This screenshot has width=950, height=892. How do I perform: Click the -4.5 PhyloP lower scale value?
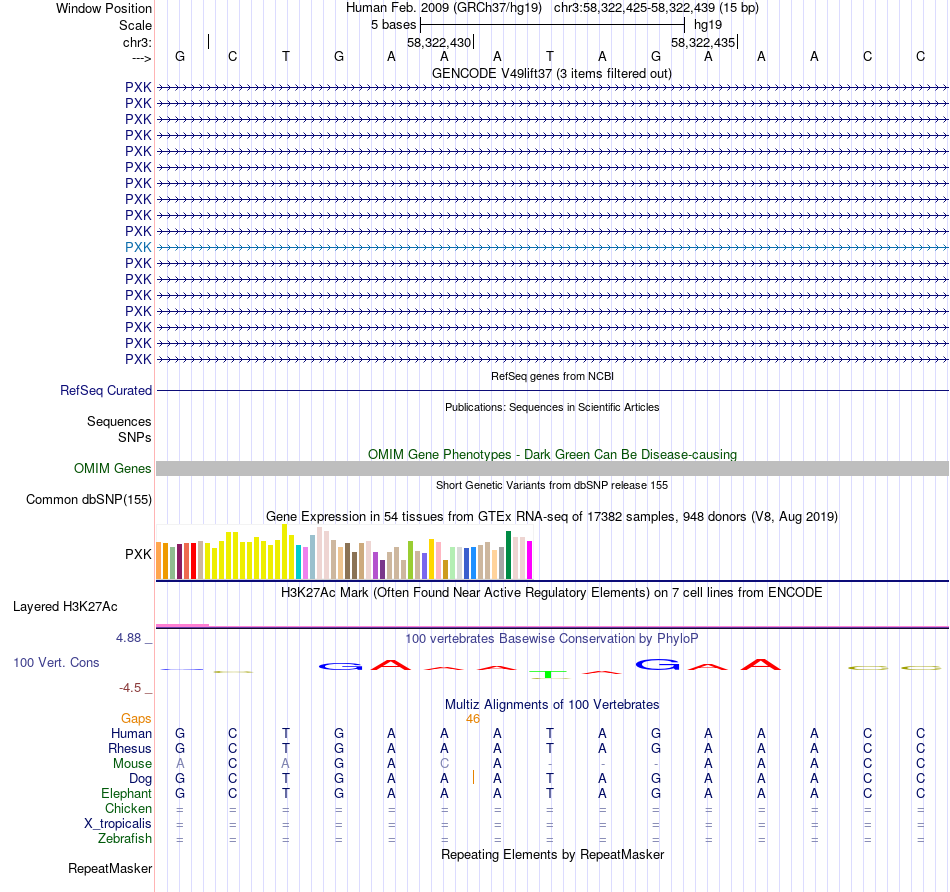(130, 688)
